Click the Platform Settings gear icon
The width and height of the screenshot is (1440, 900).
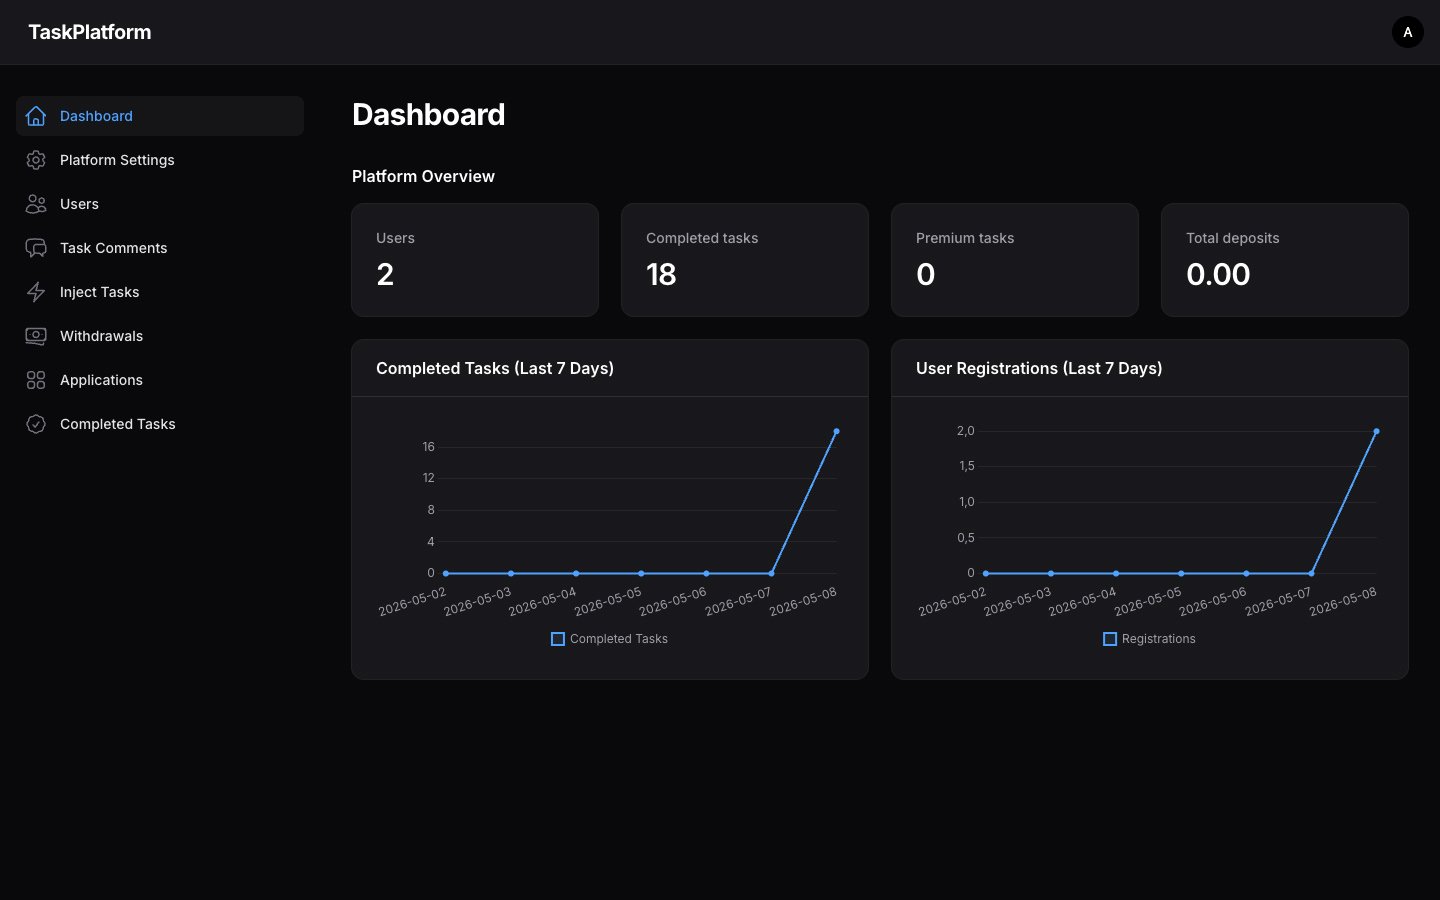(x=36, y=160)
